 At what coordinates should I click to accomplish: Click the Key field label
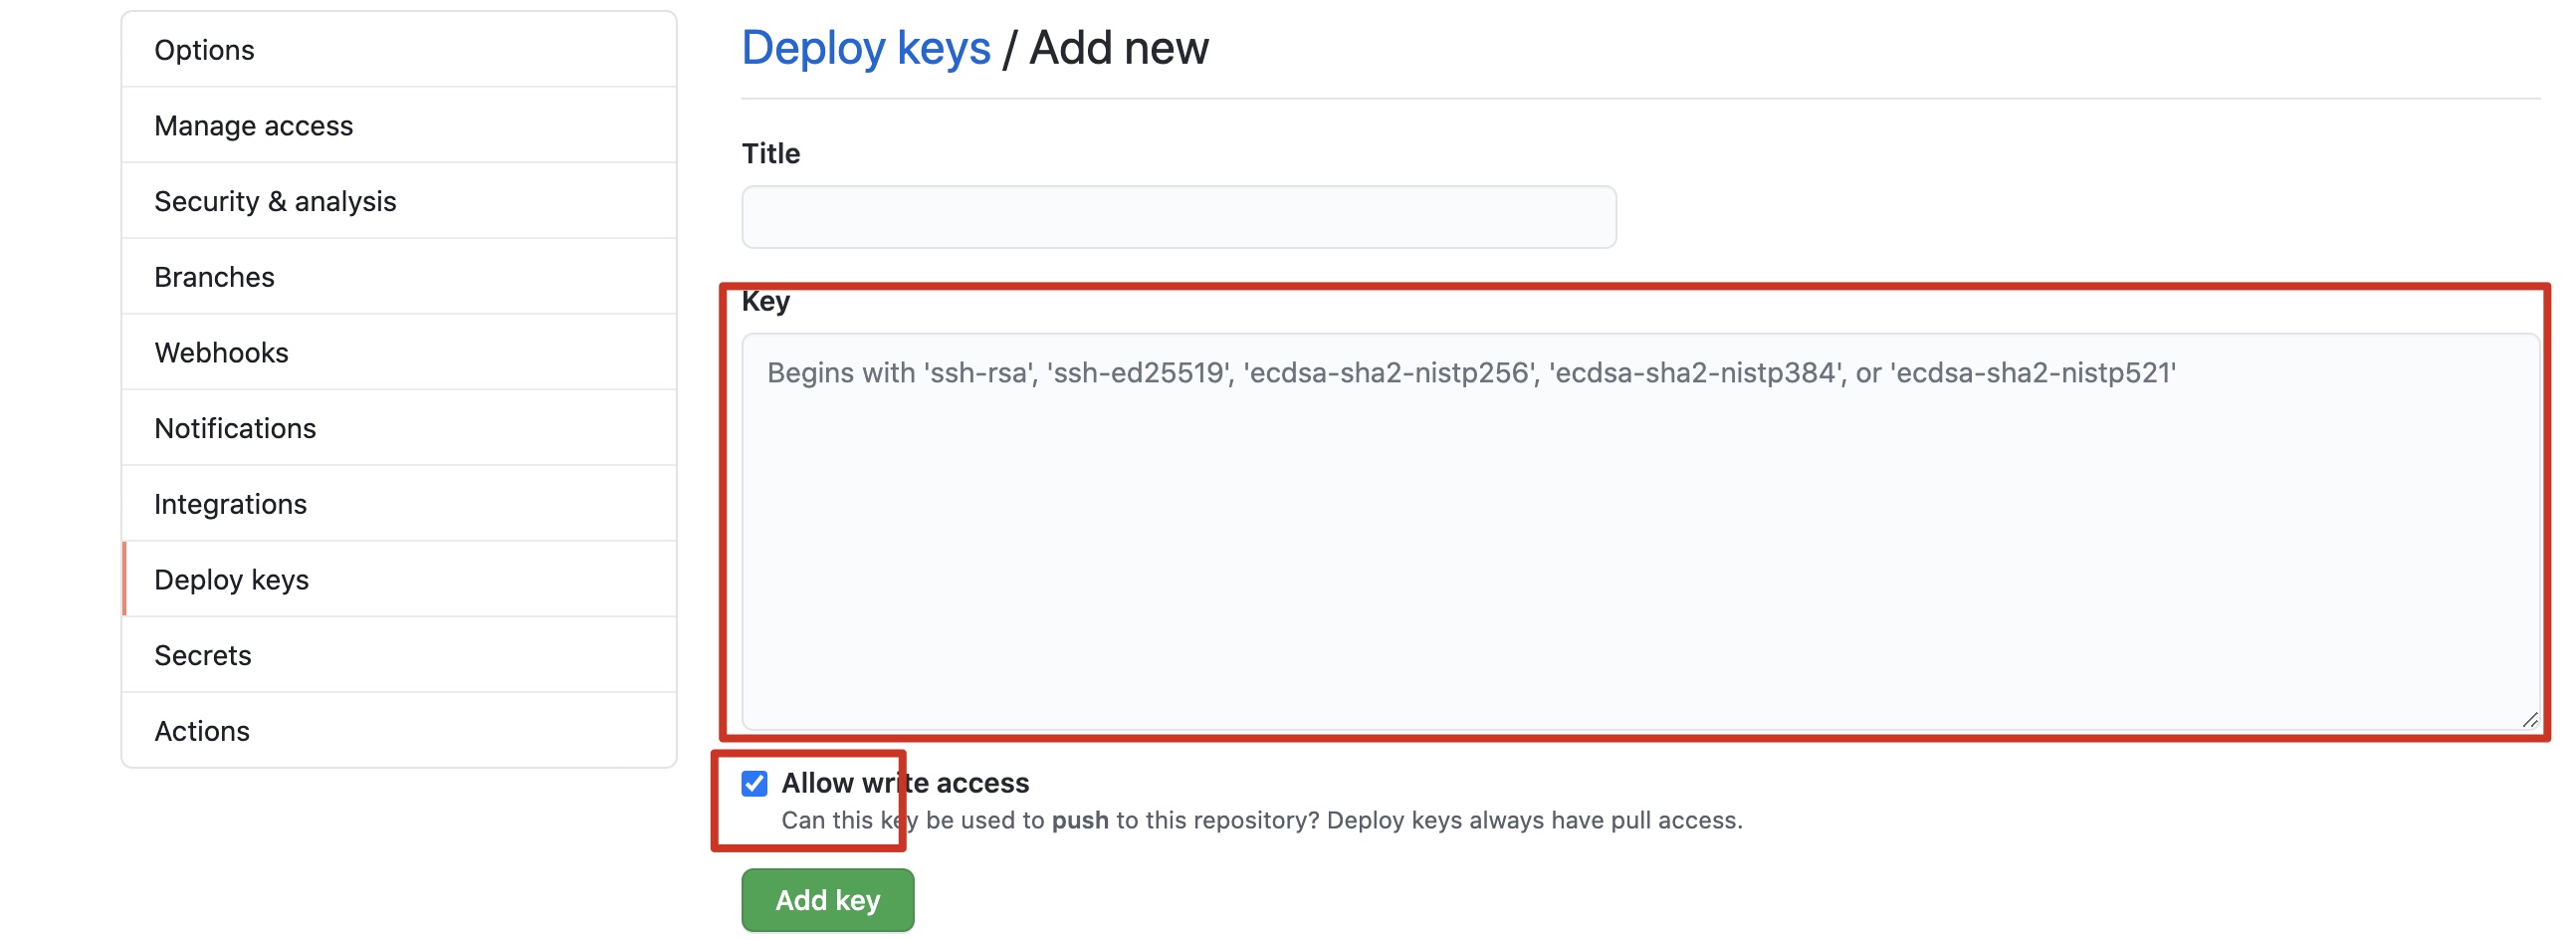(765, 302)
